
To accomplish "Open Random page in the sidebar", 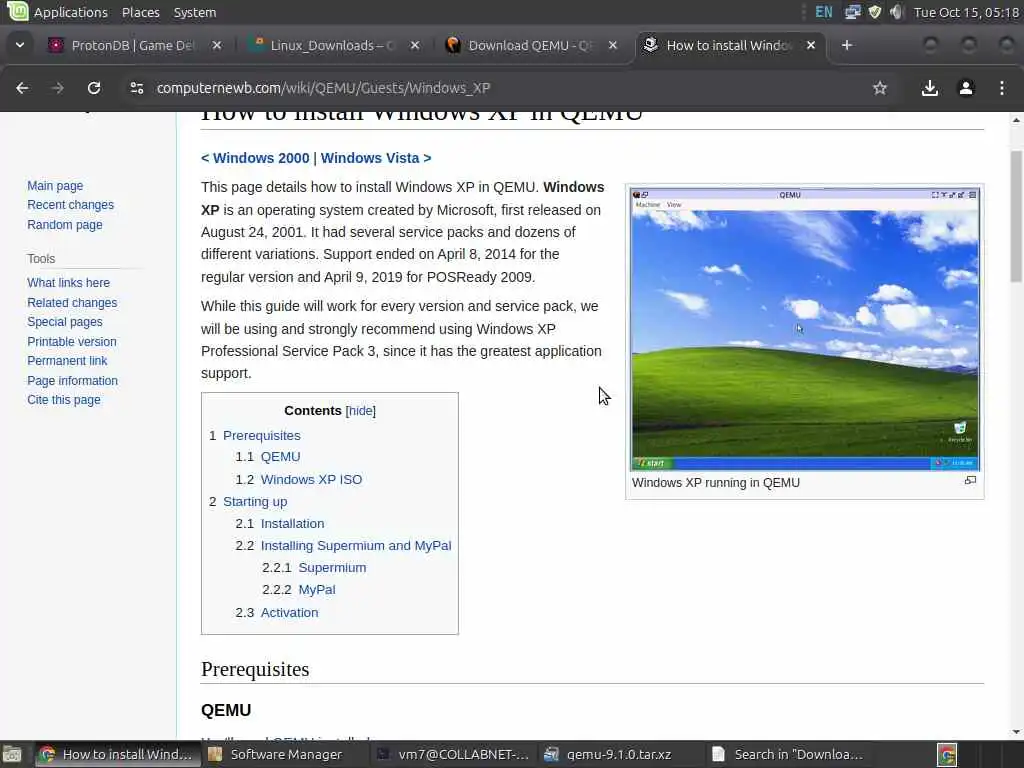I will tap(65, 225).
